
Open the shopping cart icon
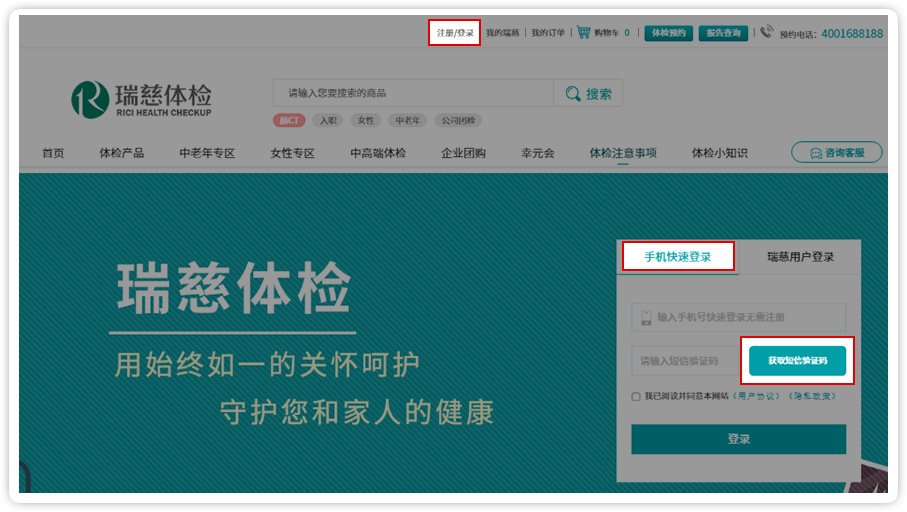(584, 32)
